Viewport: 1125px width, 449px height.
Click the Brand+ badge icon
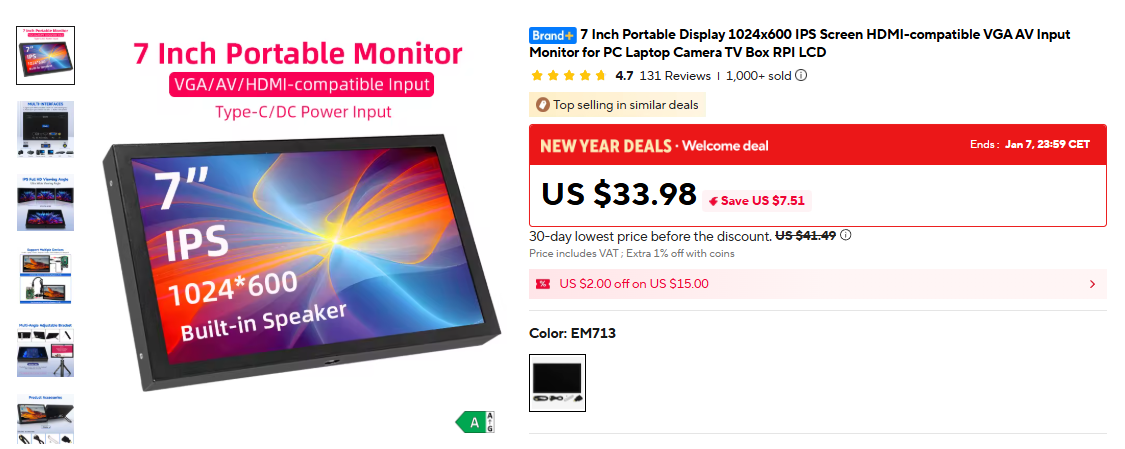coord(552,34)
